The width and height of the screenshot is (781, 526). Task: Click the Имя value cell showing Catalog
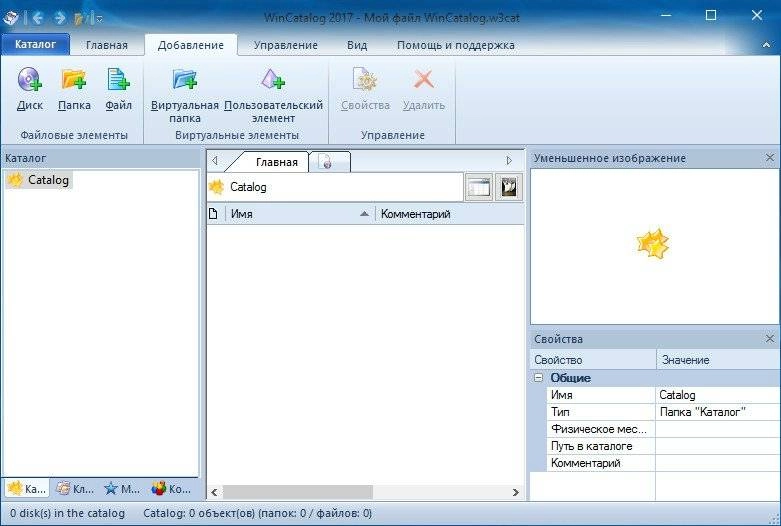718,395
